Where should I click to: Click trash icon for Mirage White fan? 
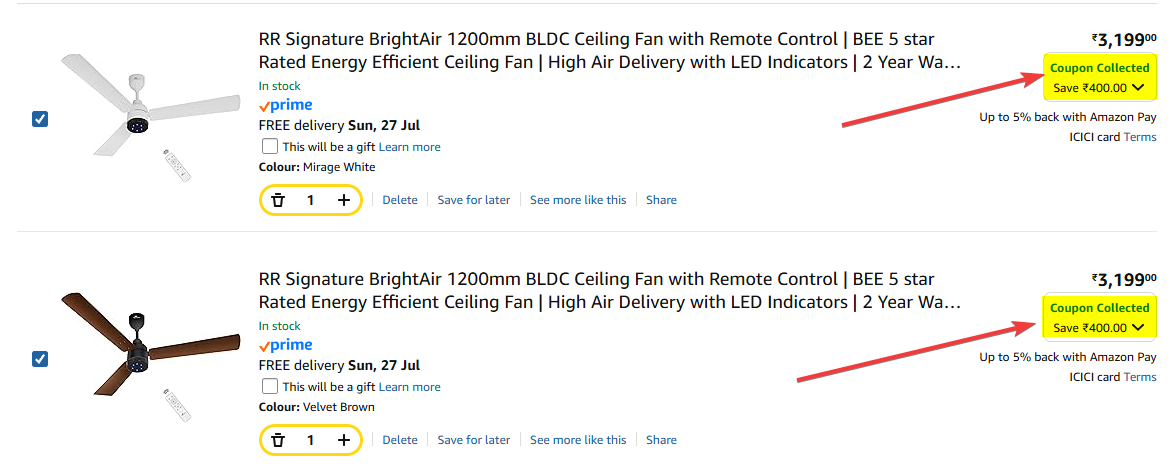tap(278, 200)
